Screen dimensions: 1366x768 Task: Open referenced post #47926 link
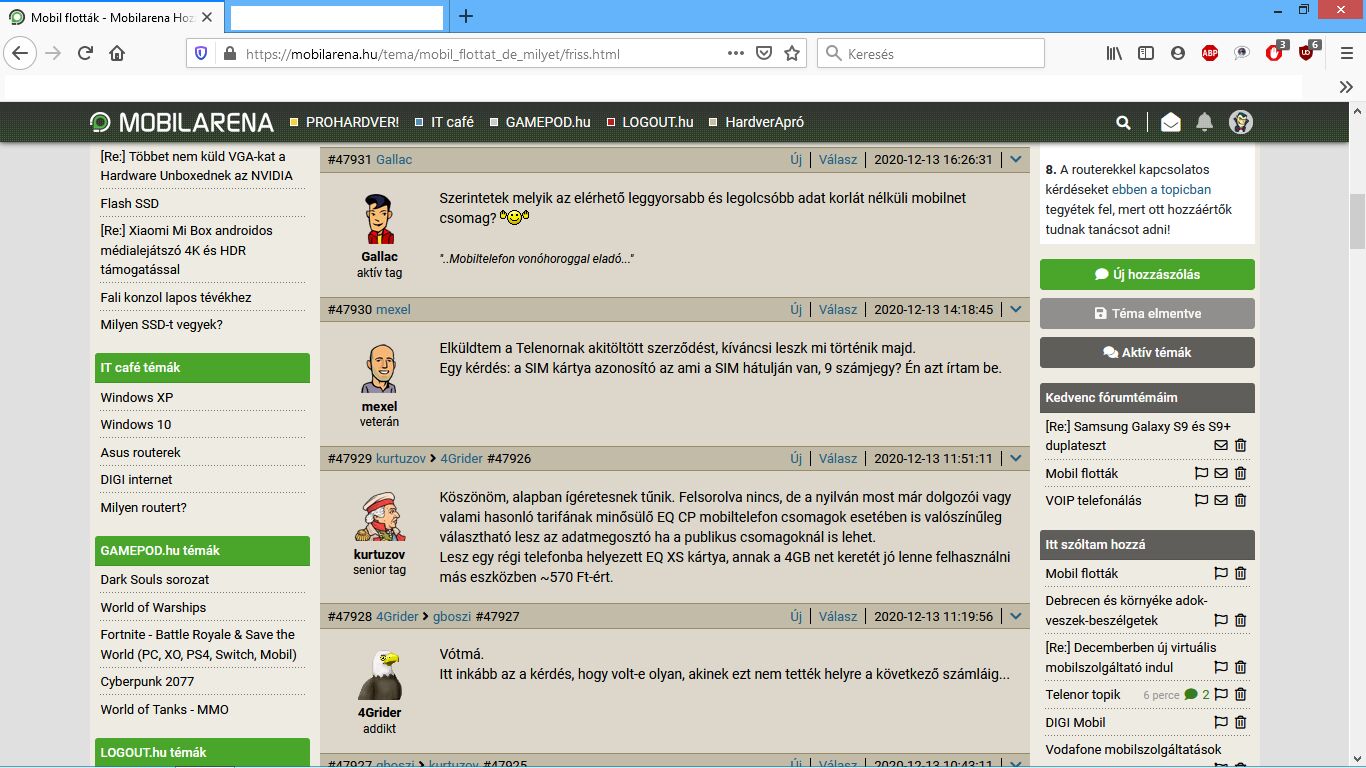point(509,458)
